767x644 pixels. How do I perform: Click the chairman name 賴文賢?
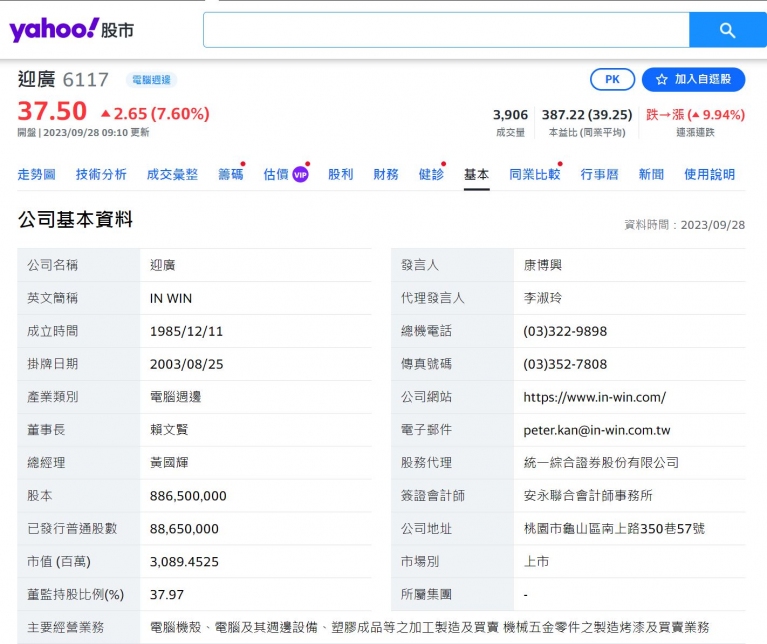pos(169,430)
